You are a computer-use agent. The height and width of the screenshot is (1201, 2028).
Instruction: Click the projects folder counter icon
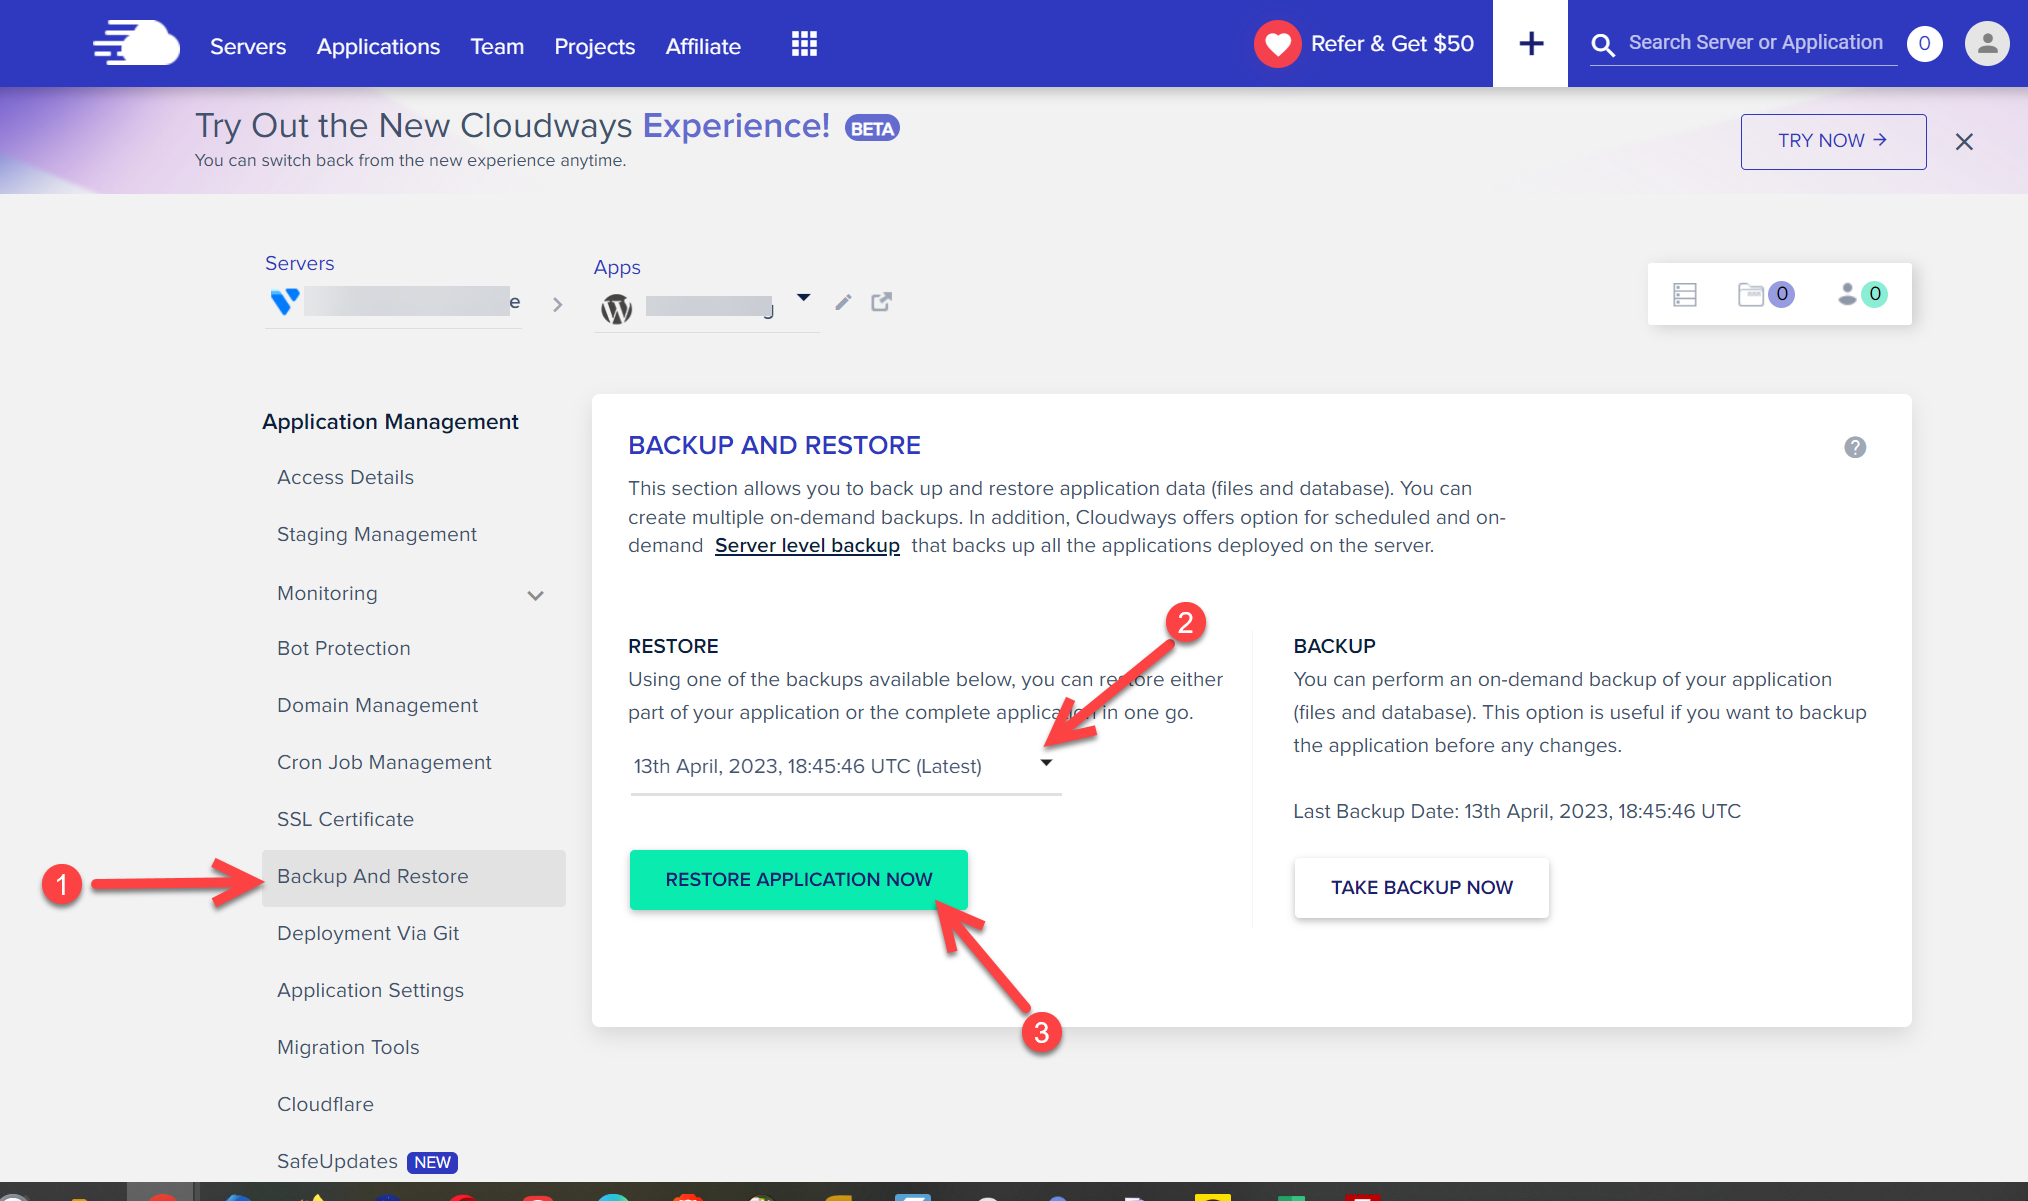[1765, 294]
